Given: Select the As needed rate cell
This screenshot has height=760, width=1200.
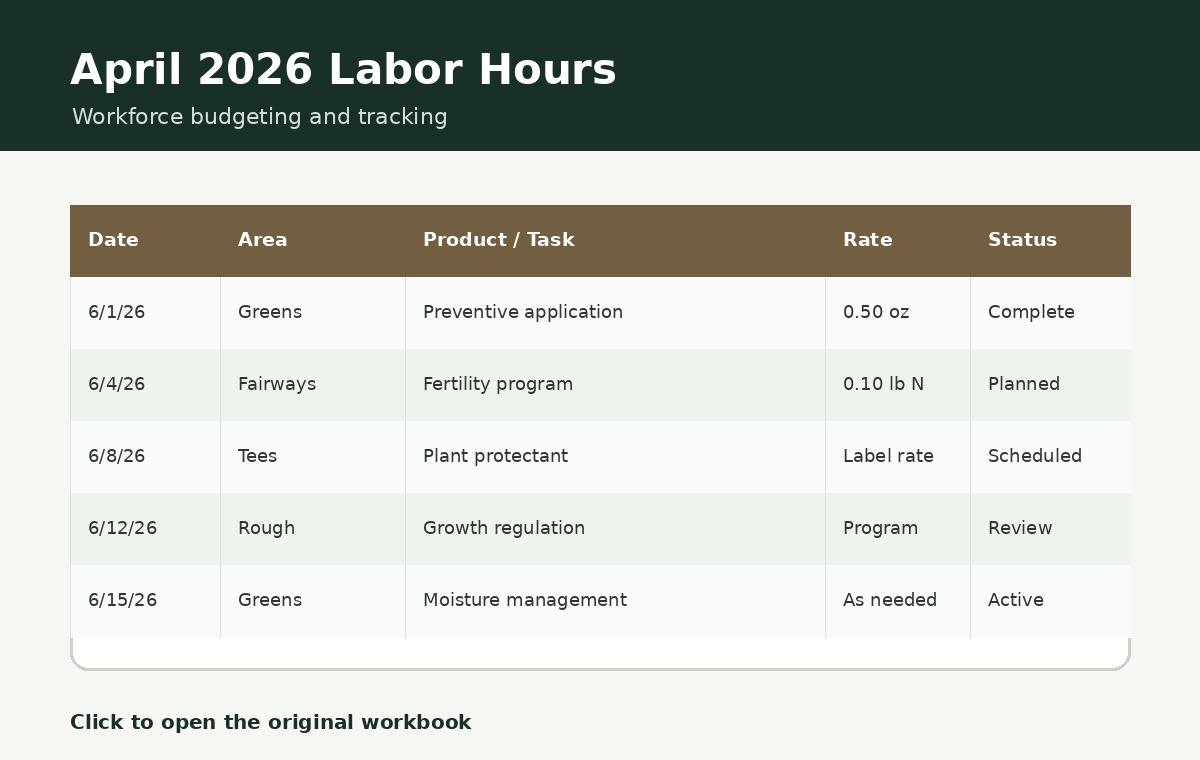Looking at the screenshot, I should 897,600.
